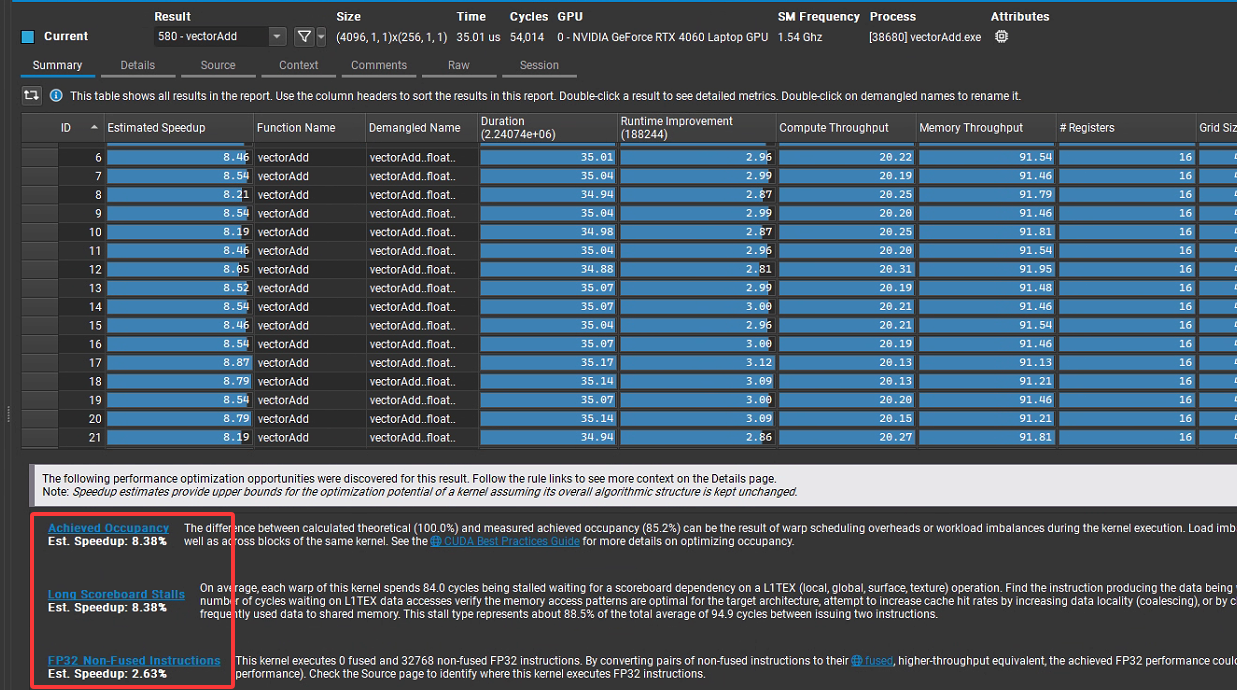Open the Source tab
Viewport: 1237px width, 690px height.
pos(218,65)
